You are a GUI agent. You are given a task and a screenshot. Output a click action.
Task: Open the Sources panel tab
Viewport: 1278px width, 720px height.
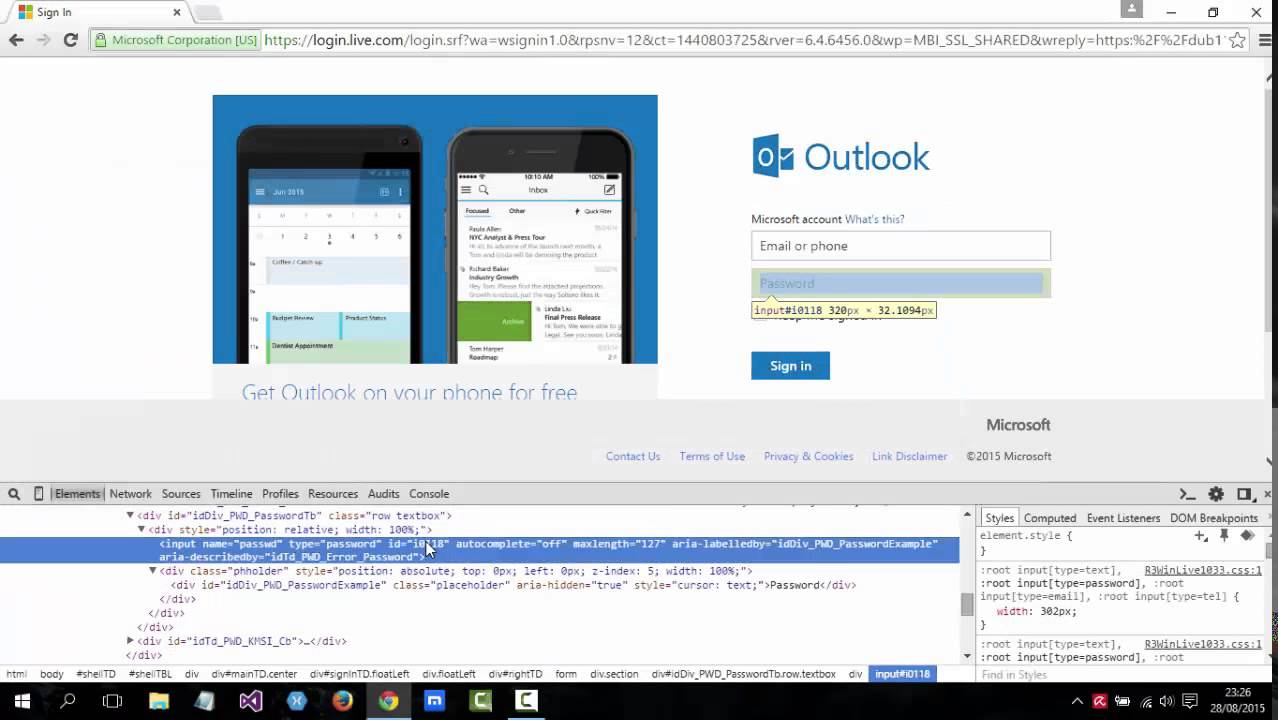[181, 494]
